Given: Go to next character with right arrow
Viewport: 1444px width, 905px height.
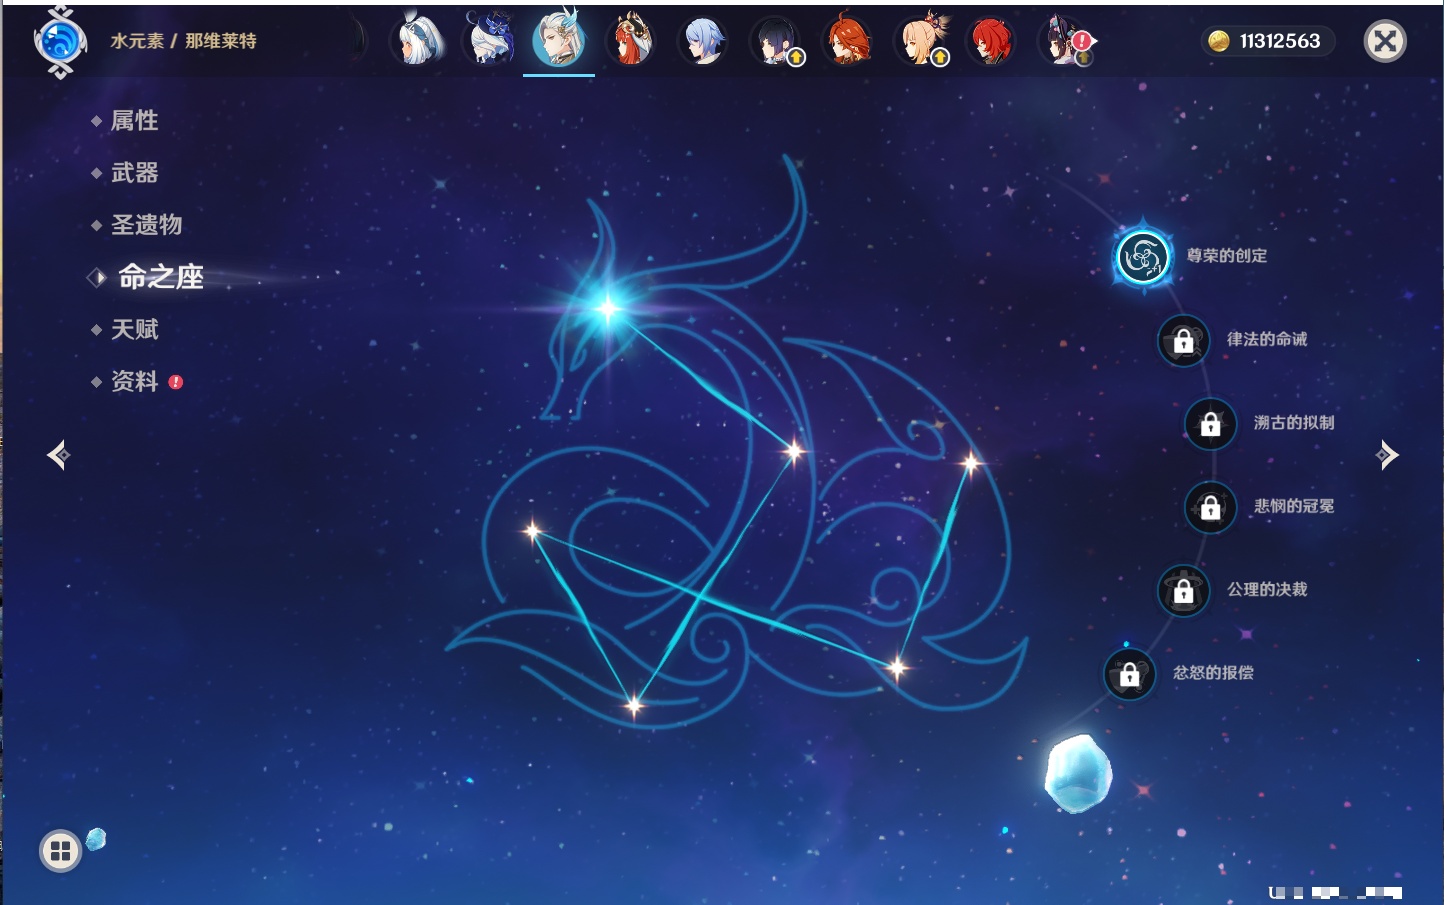Looking at the screenshot, I should pos(1387,455).
